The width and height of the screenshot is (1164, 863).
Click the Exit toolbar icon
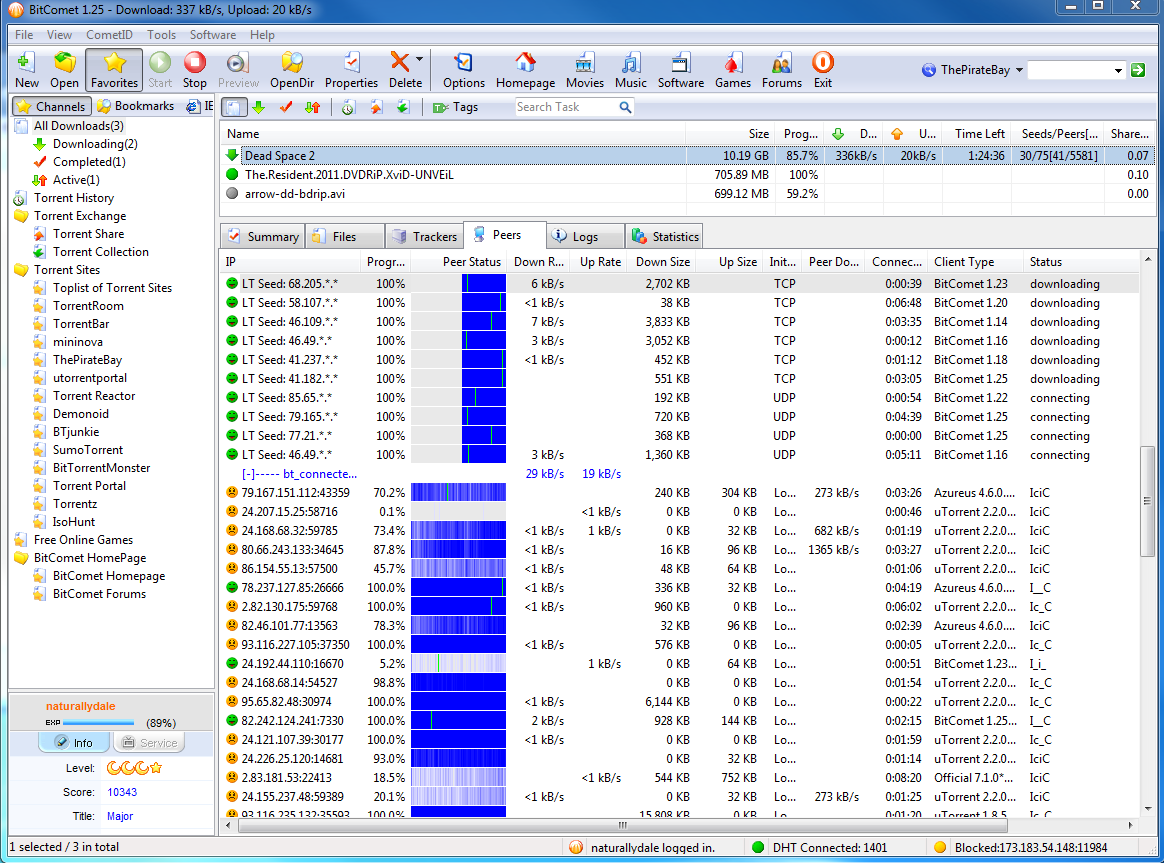823,70
